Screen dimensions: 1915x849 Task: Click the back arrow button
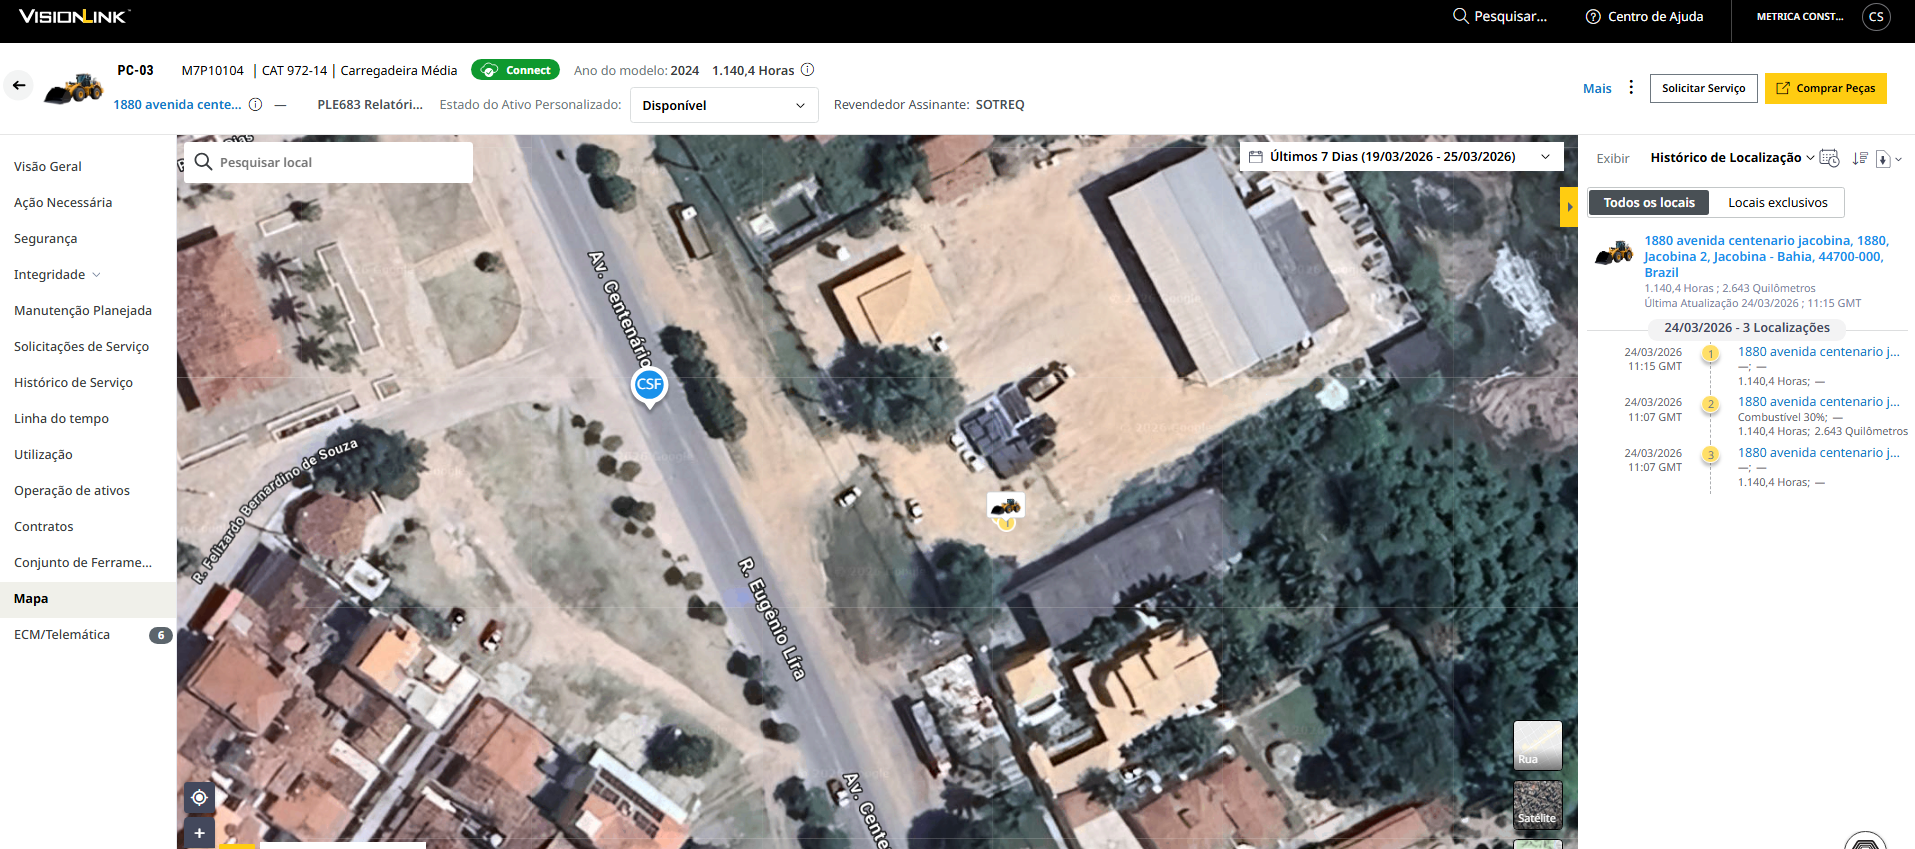point(19,86)
